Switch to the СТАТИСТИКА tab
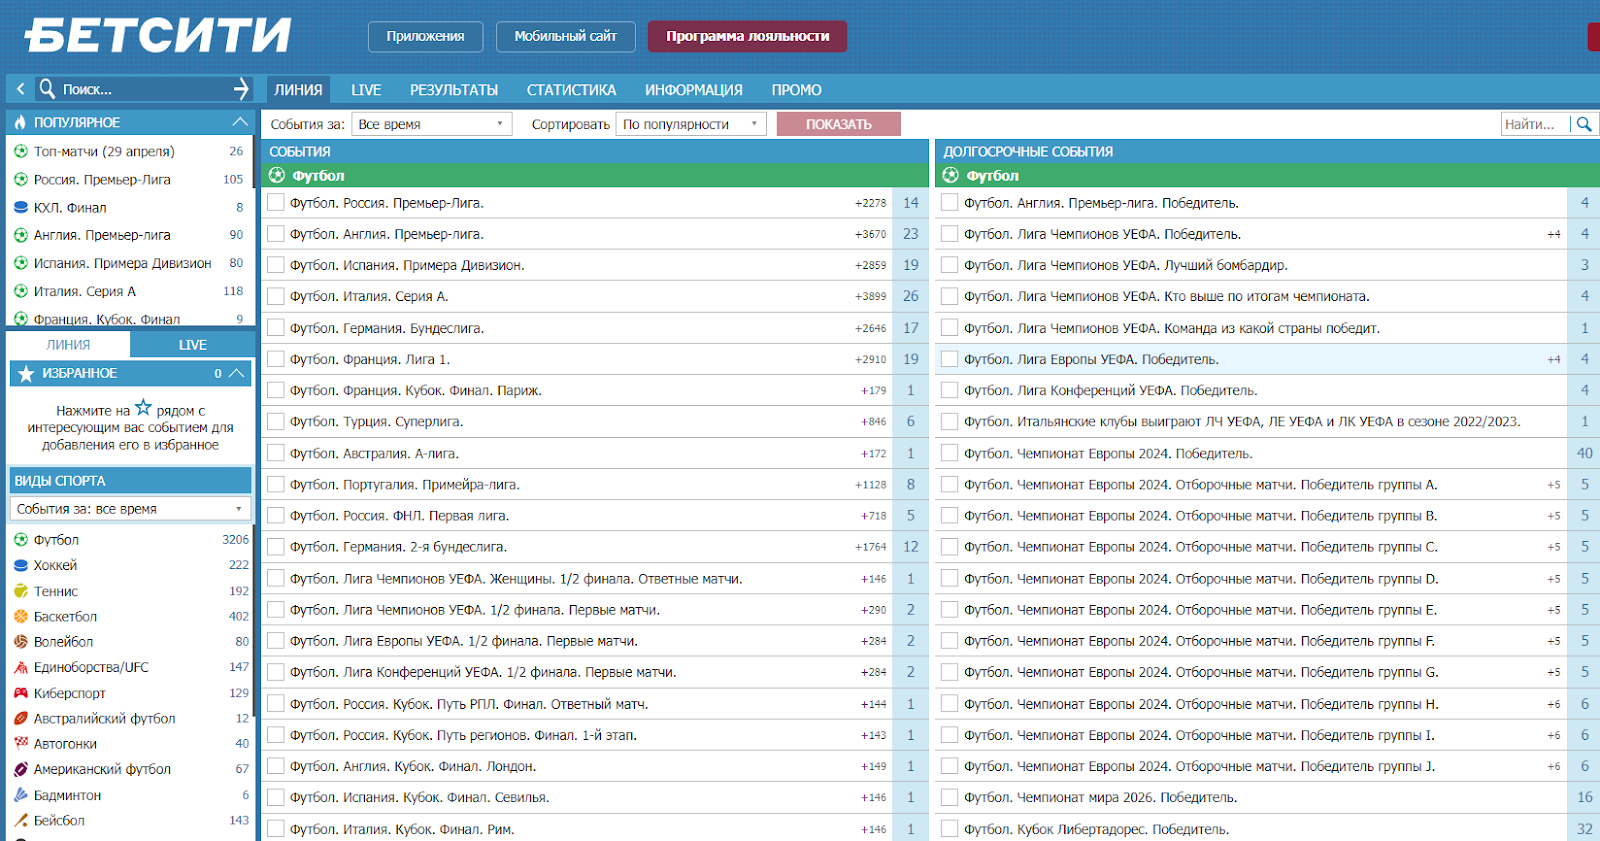Image resolution: width=1600 pixels, height=841 pixels. click(571, 89)
